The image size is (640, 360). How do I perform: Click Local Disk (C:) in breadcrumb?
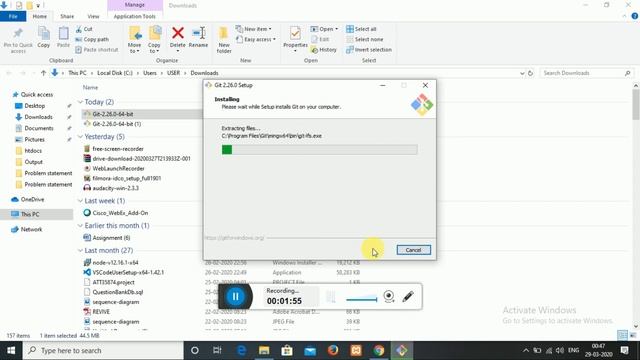click(x=115, y=73)
